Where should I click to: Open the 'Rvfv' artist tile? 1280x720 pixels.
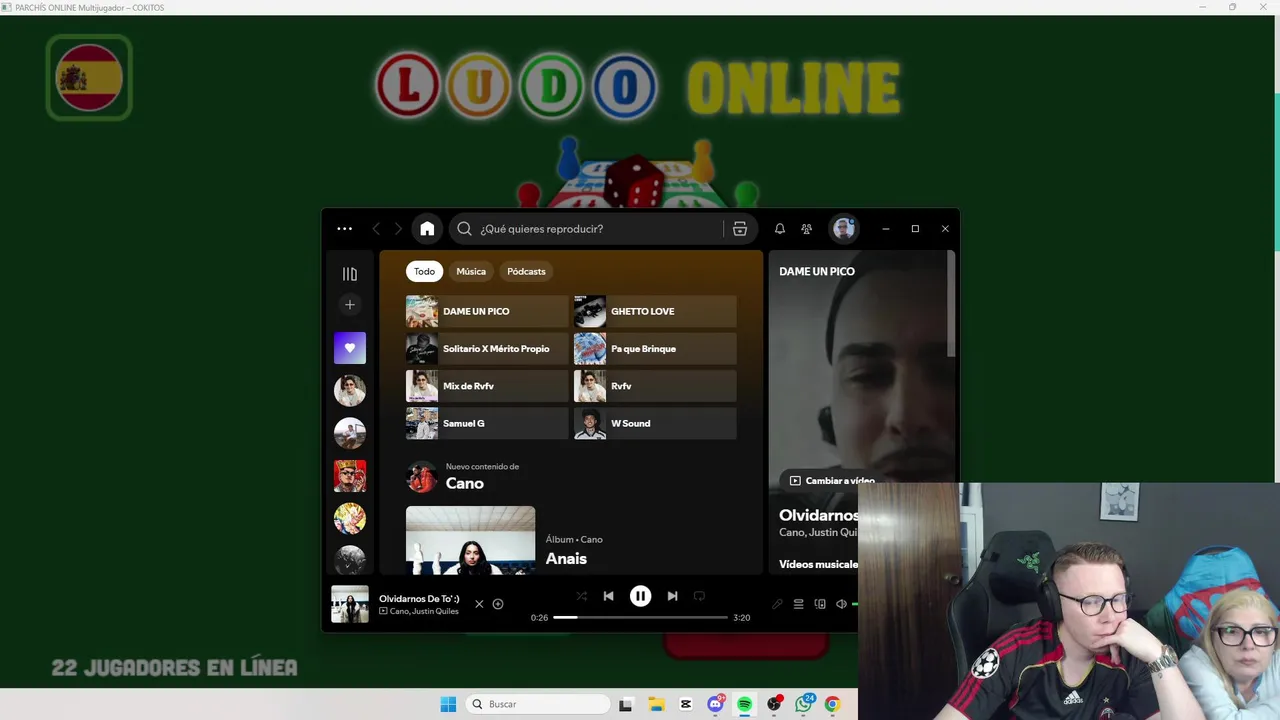point(655,386)
